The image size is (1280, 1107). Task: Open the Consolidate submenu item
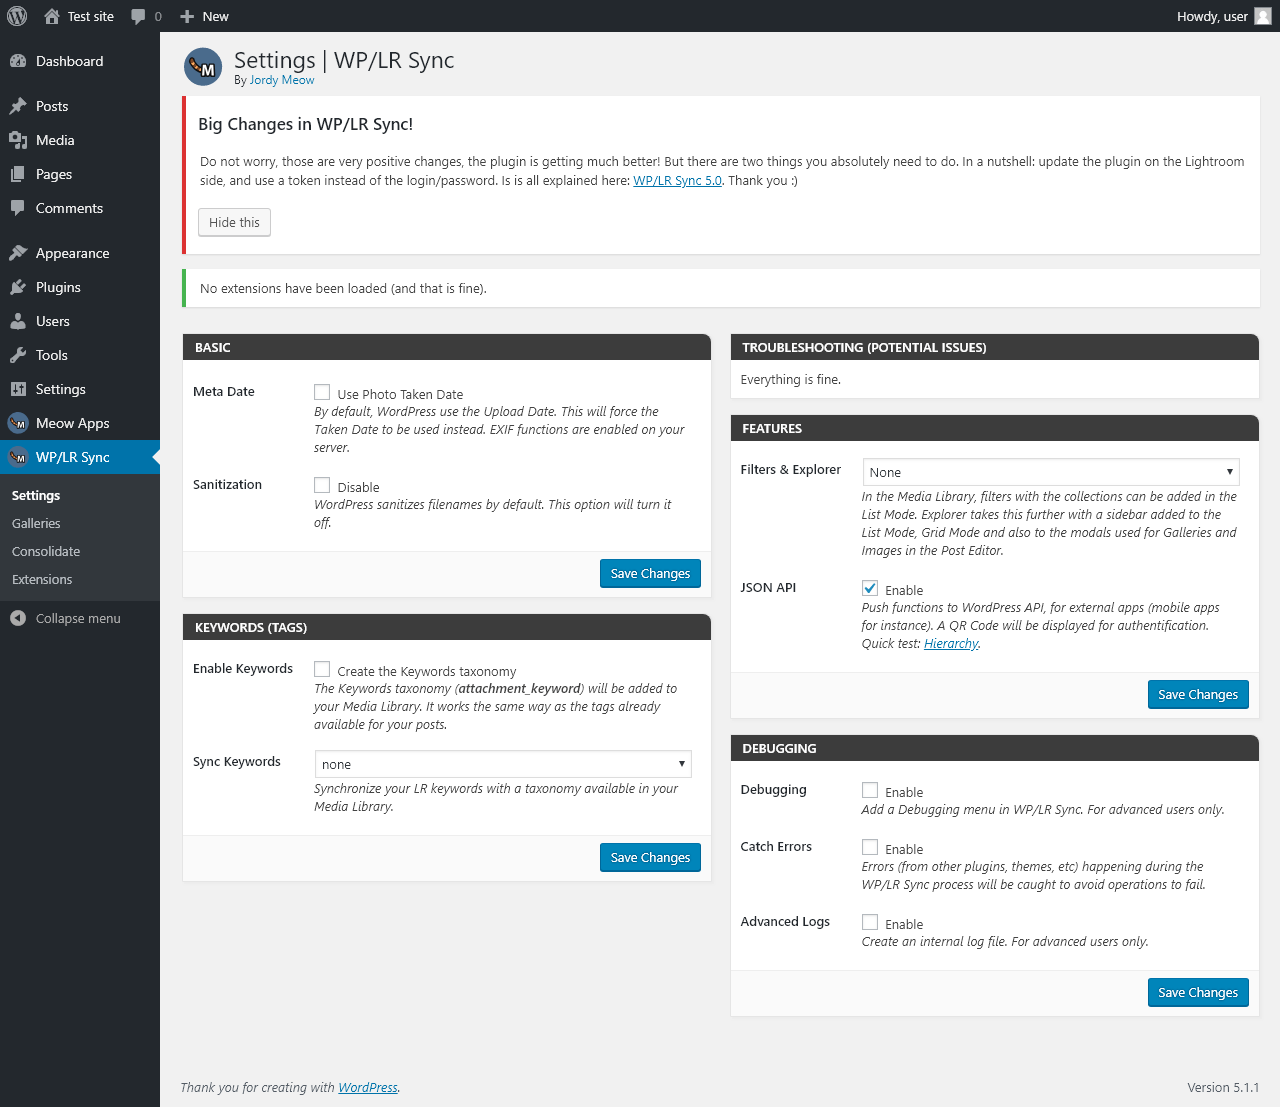[x=46, y=551]
